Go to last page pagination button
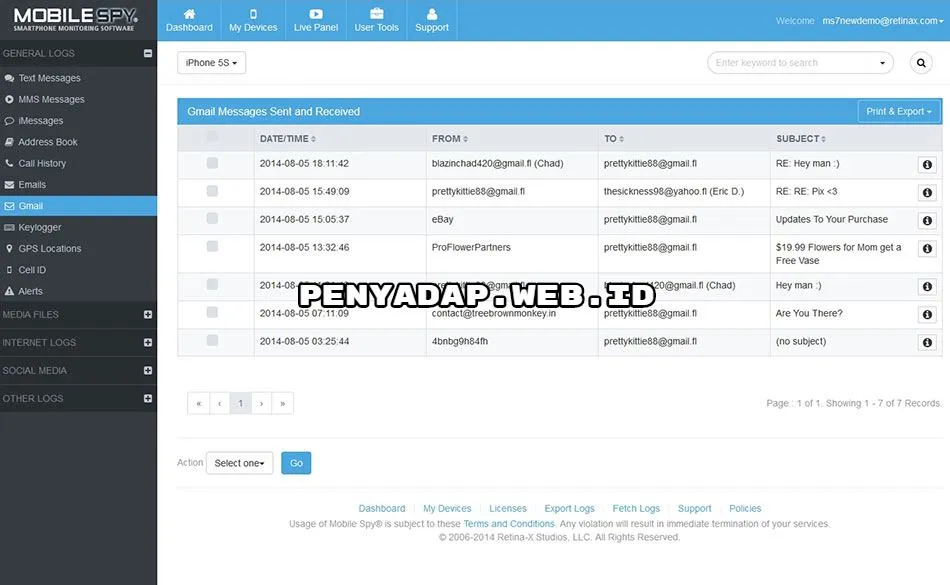The width and height of the screenshot is (950, 585). tap(283, 403)
